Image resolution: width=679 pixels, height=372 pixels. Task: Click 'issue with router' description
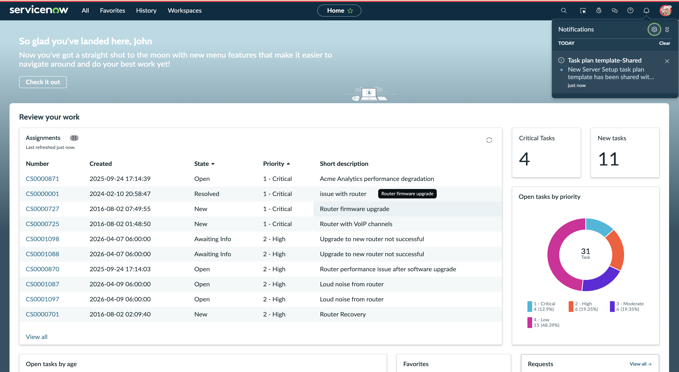point(343,194)
